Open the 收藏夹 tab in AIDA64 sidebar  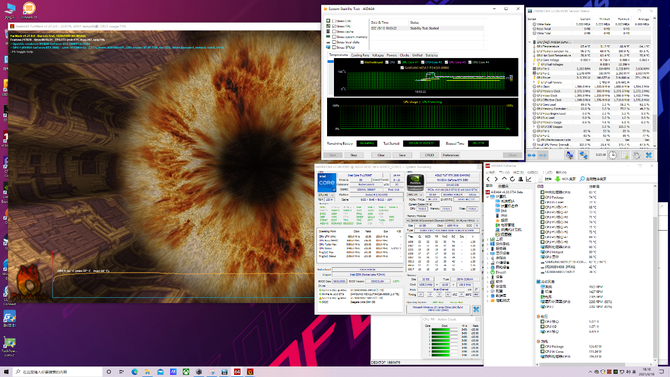click(503, 186)
